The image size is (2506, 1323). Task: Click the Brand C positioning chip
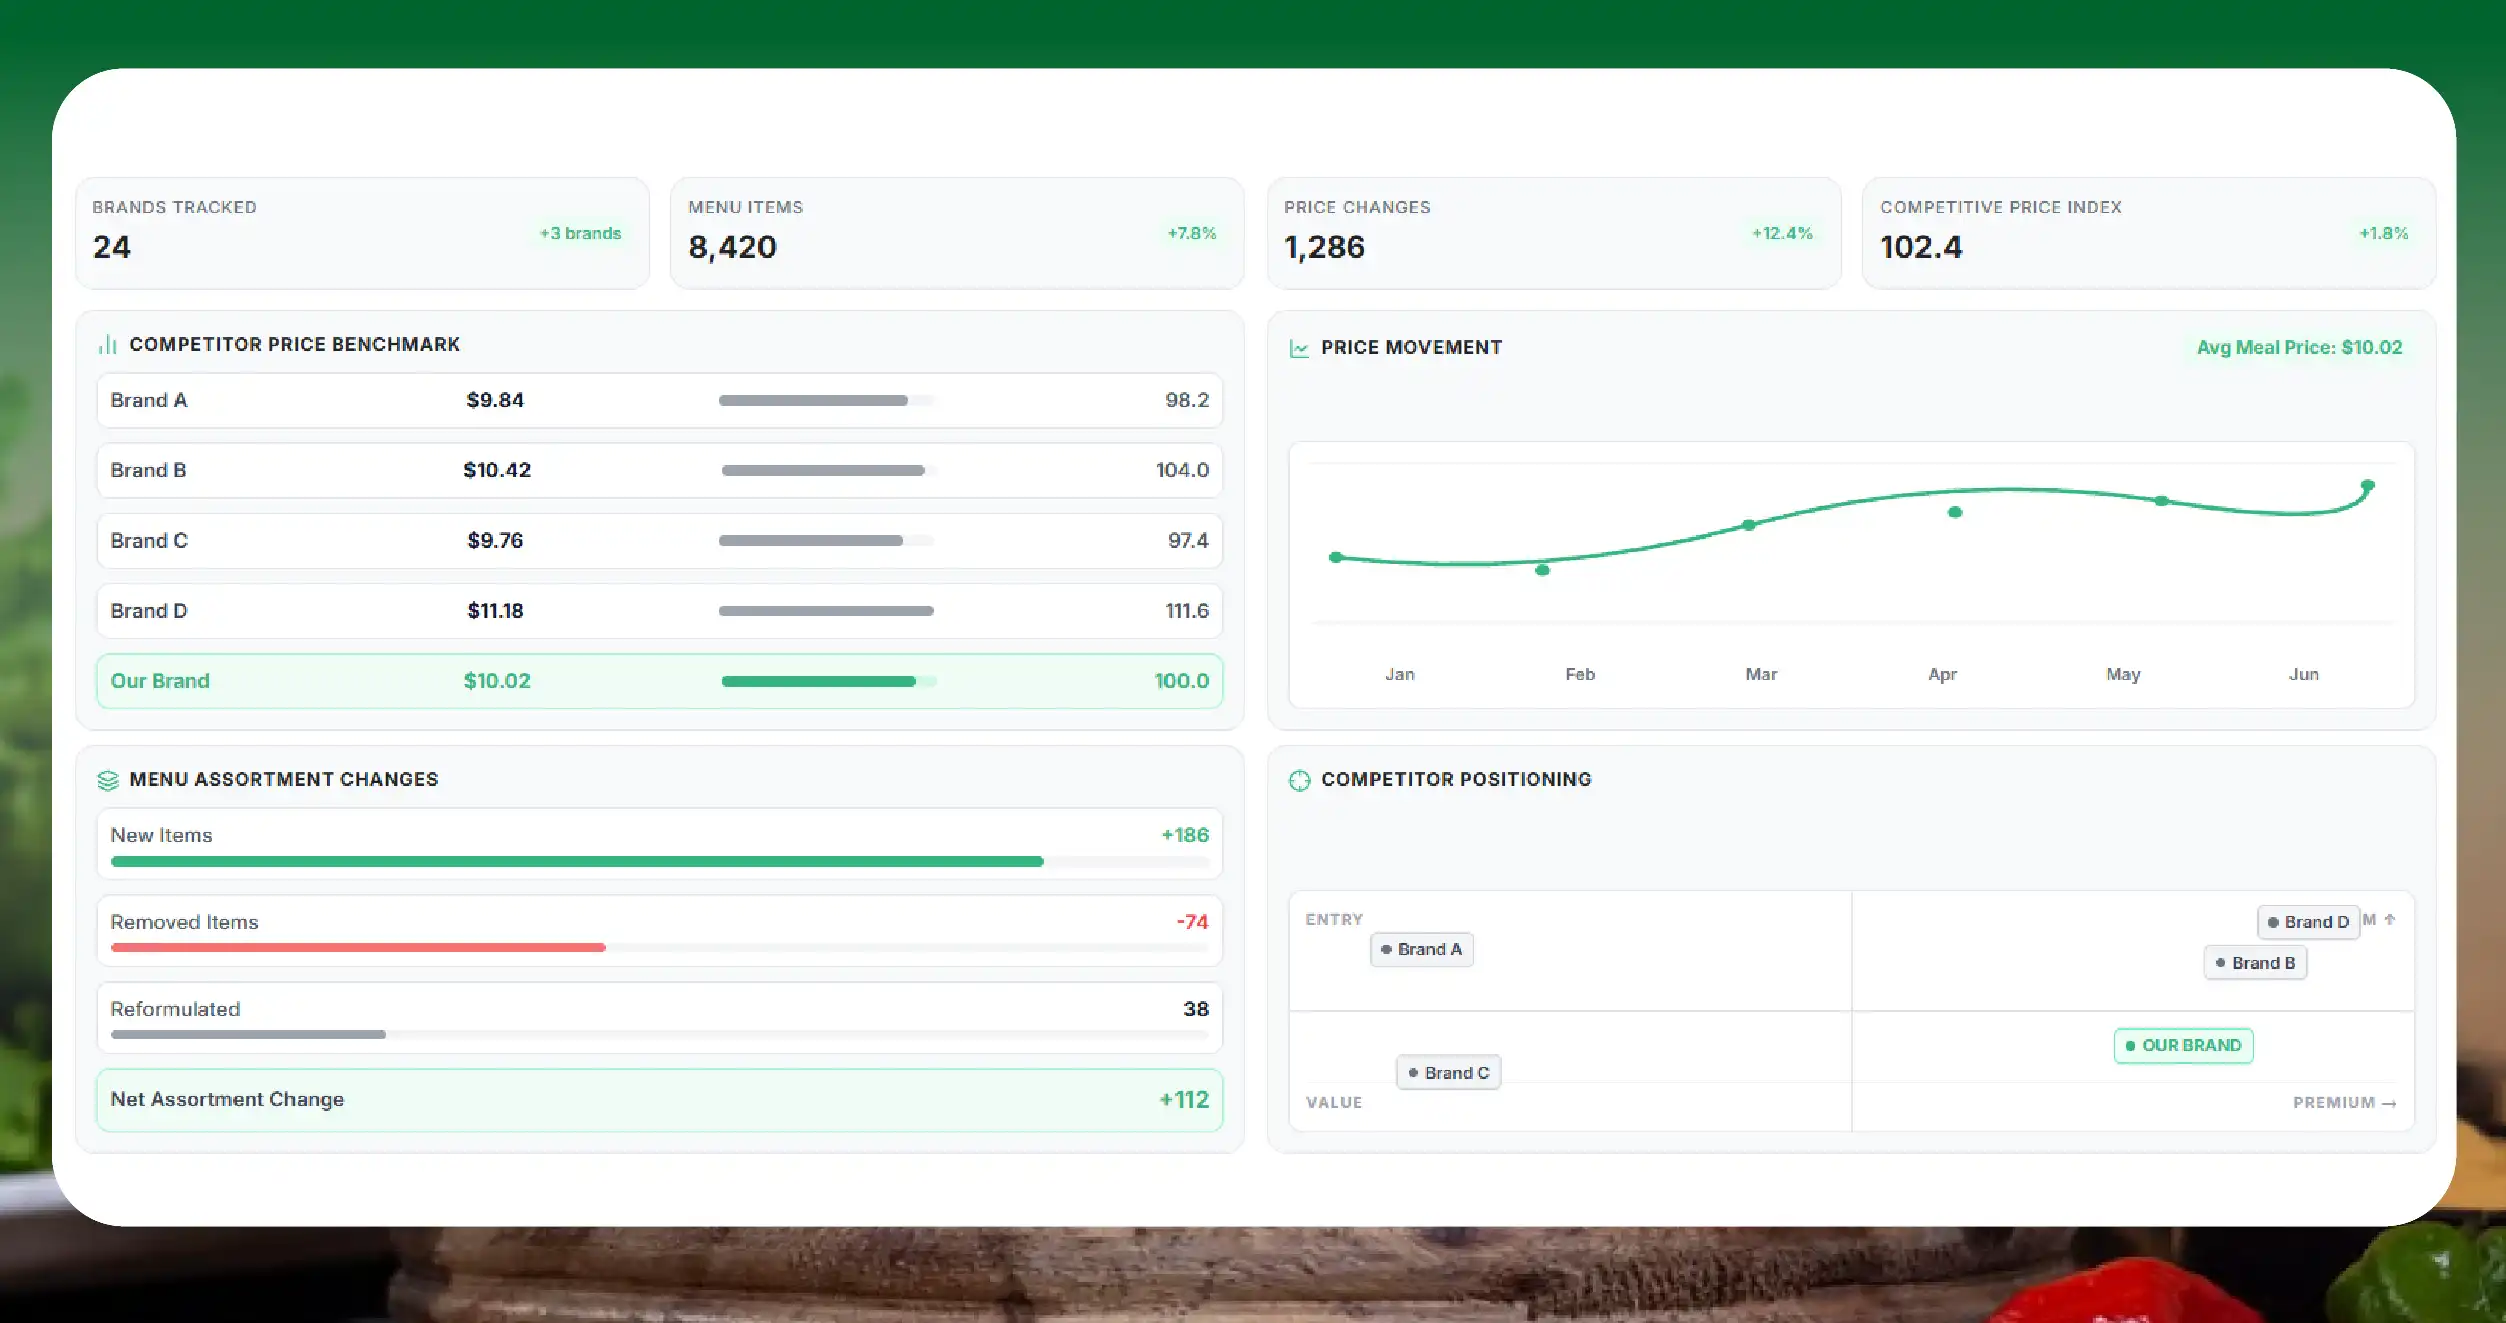click(1448, 1073)
